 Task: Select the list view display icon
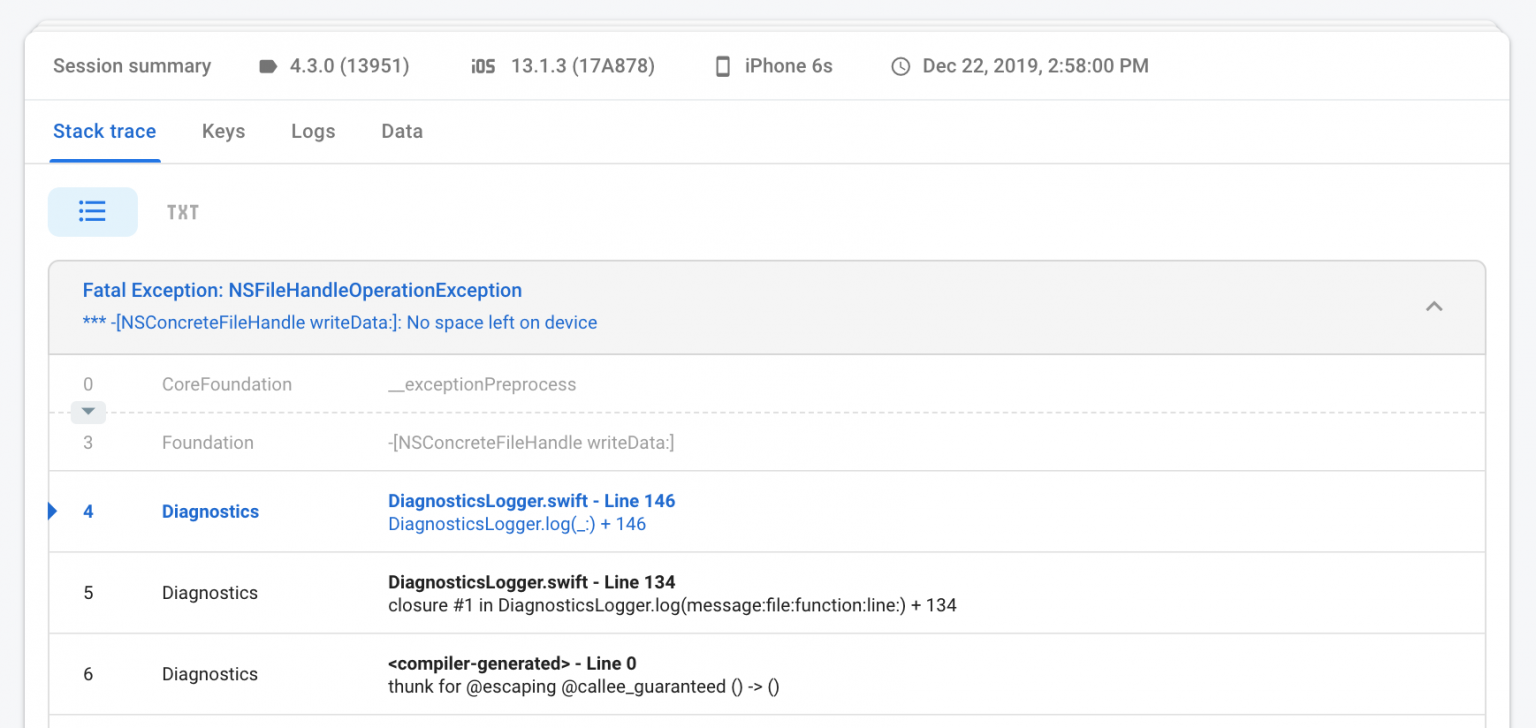92,211
